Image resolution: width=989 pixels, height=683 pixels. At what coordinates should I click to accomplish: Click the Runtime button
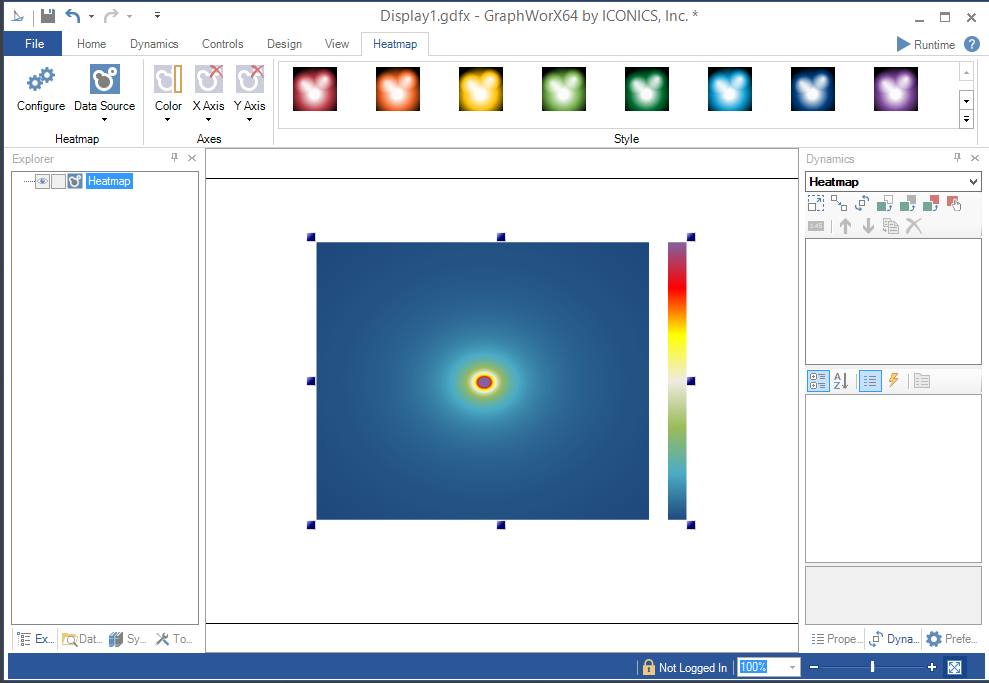[x=925, y=44]
